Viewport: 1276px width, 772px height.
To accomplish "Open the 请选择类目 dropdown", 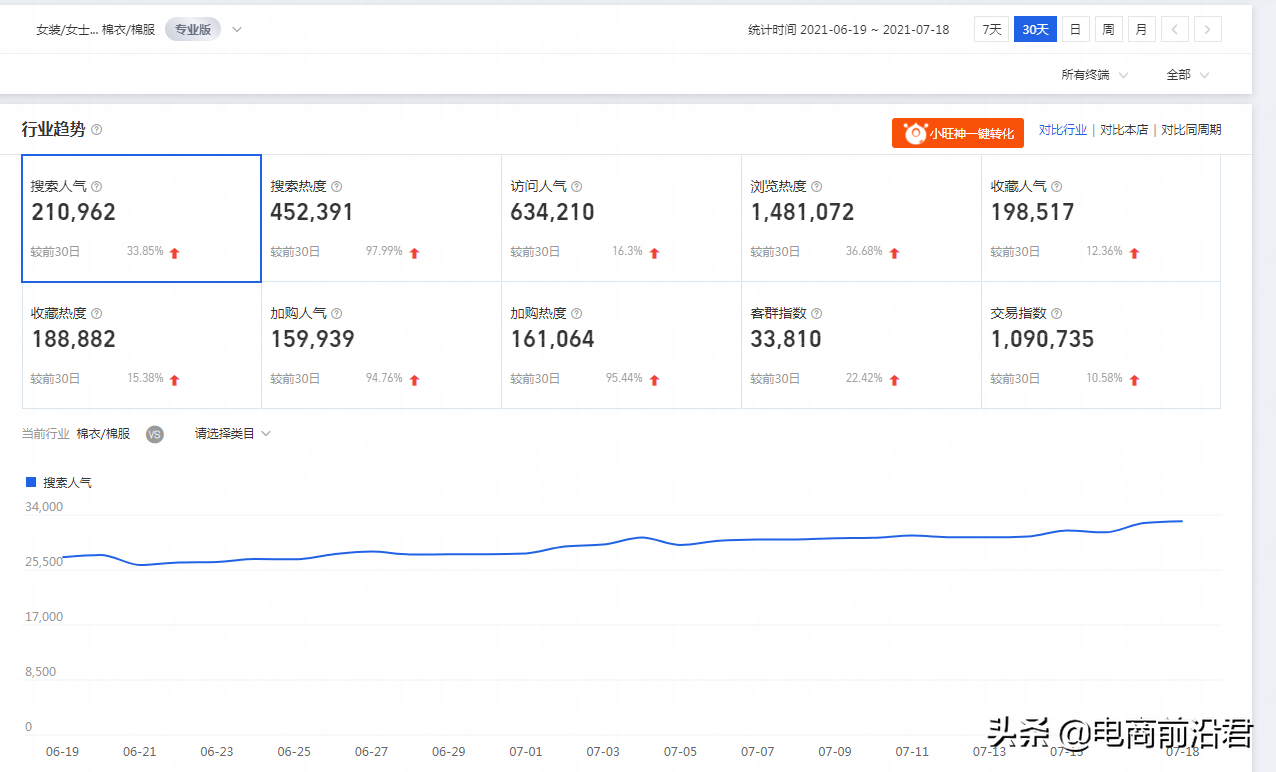I will [x=228, y=433].
